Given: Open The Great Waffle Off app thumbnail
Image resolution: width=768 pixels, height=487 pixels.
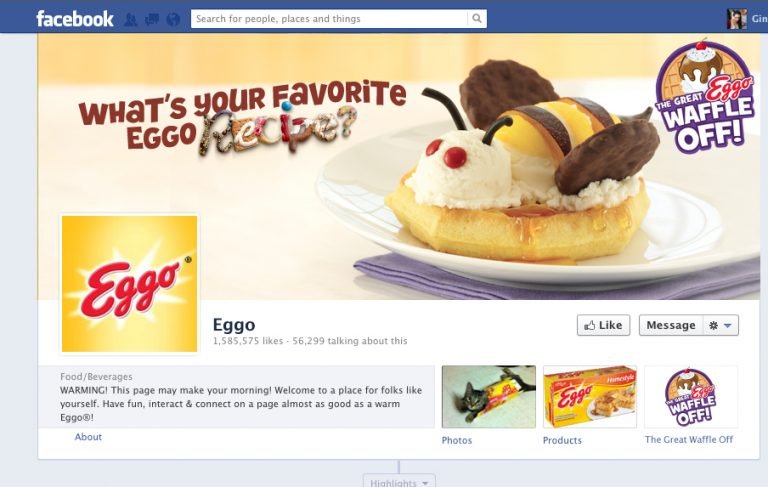Looking at the screenshot, I should tap(691, 397).
